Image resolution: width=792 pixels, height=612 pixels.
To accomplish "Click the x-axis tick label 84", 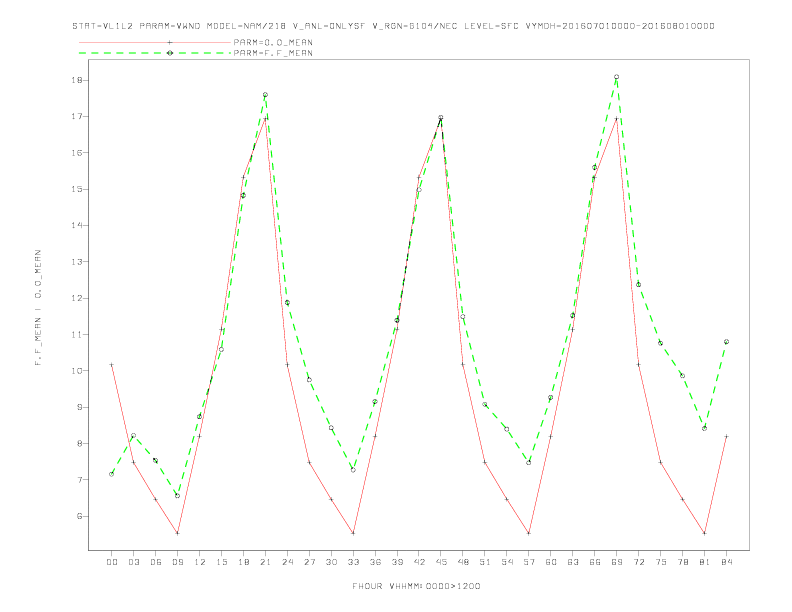I will click(727, 562).
